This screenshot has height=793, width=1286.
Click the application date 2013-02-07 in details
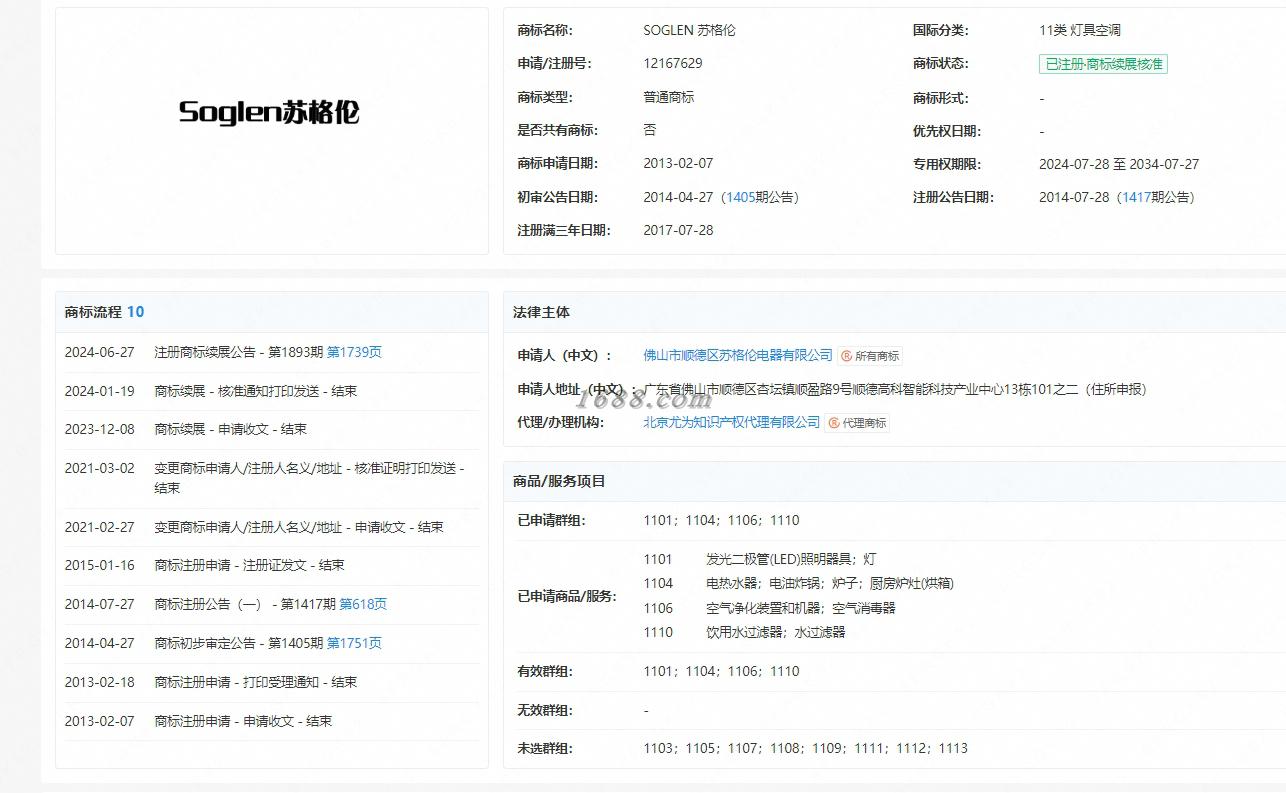point(678,163)
